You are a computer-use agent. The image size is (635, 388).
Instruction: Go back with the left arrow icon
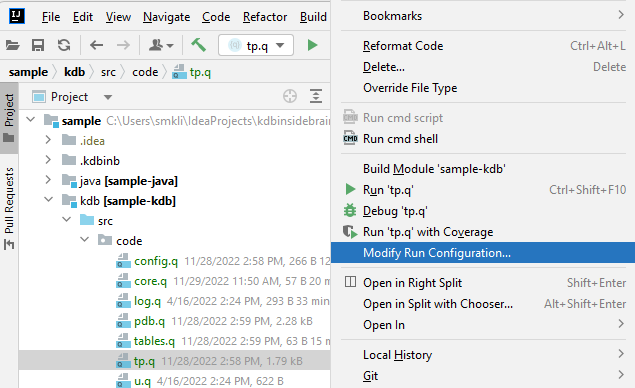(x=96, y=45)
